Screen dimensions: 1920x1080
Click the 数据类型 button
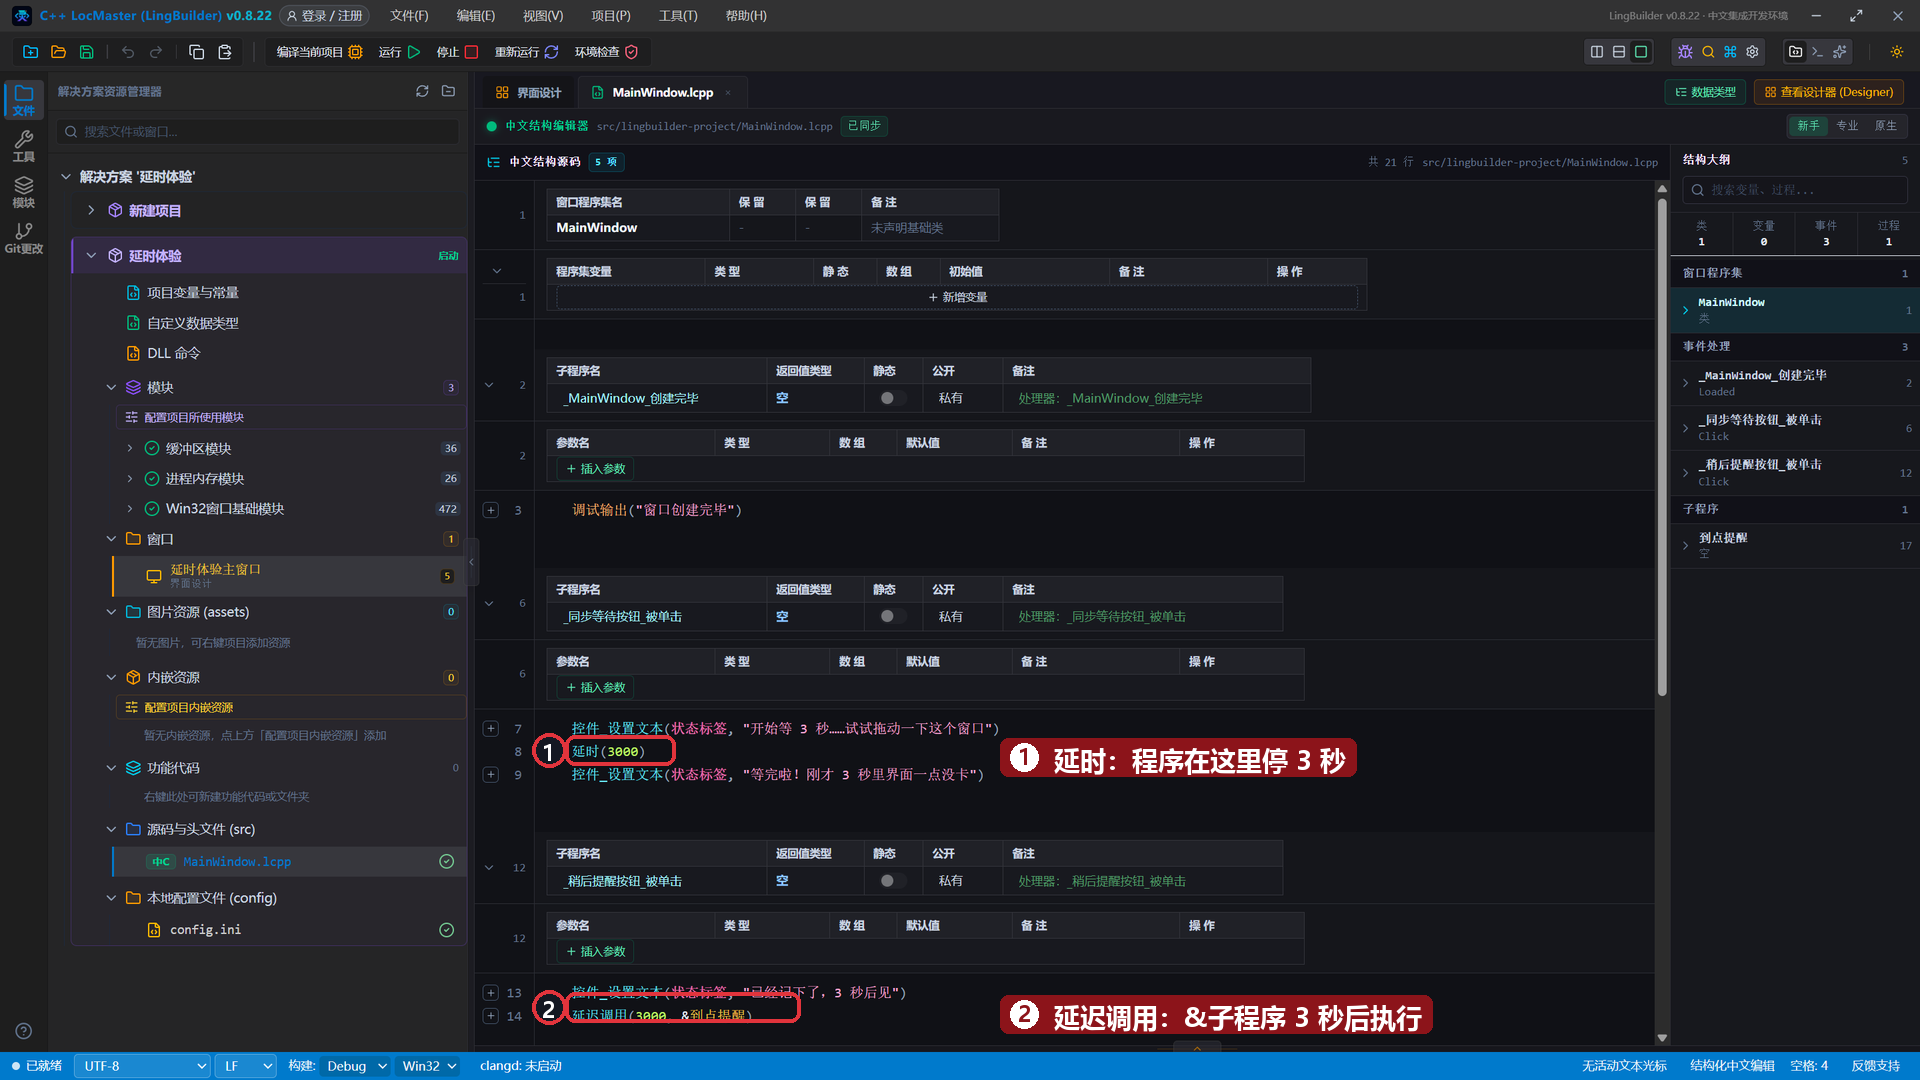point(1705,92)
